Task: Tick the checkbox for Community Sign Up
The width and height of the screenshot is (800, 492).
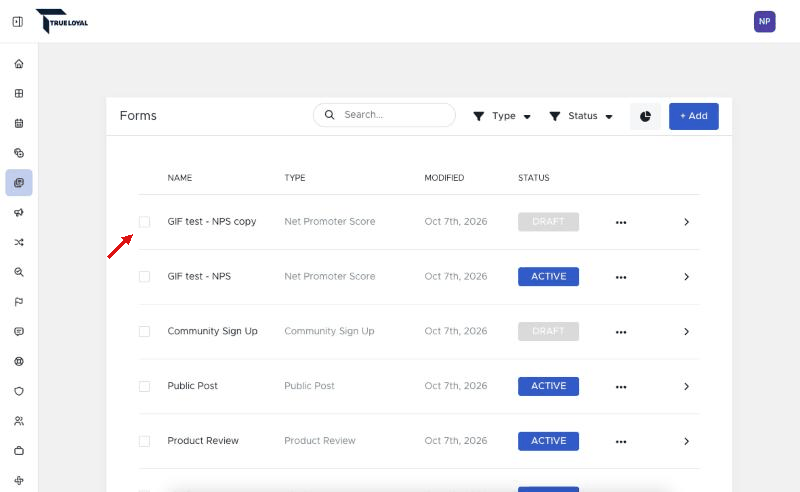Action: point(144,331)
